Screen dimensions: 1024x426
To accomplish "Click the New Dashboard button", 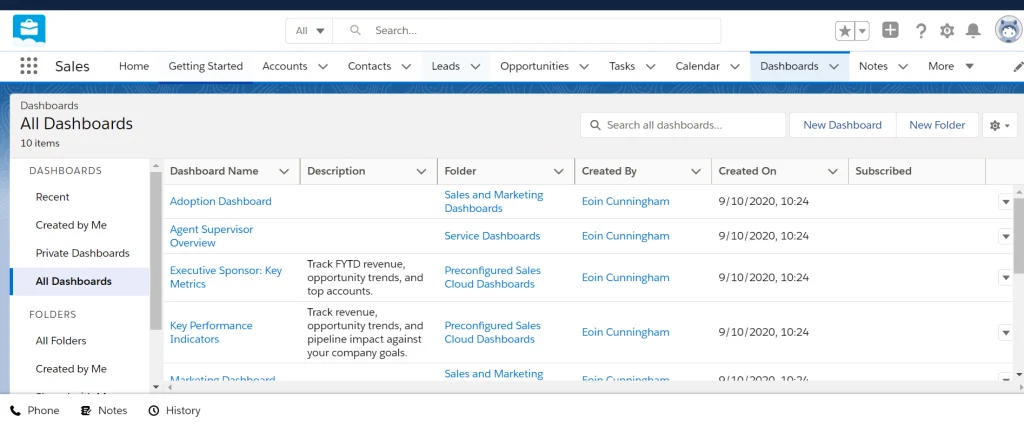I will [x=842, y=125].
